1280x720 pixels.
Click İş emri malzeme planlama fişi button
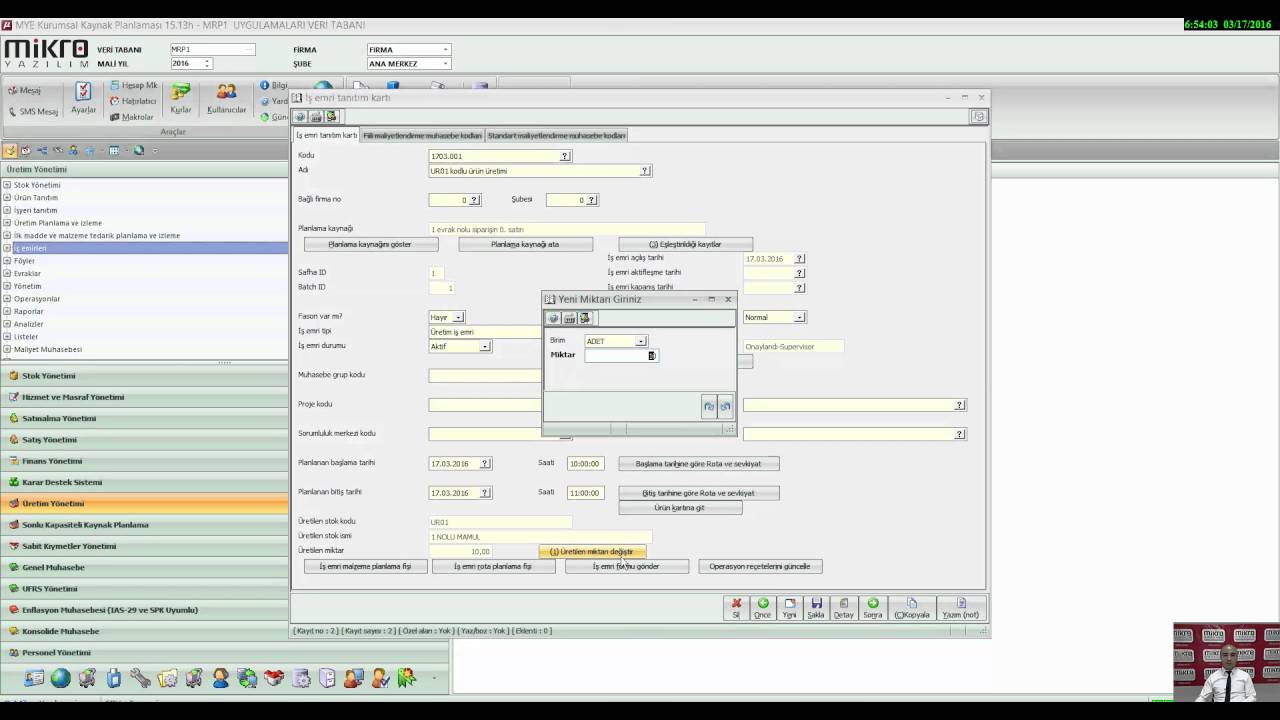(365, 566)
